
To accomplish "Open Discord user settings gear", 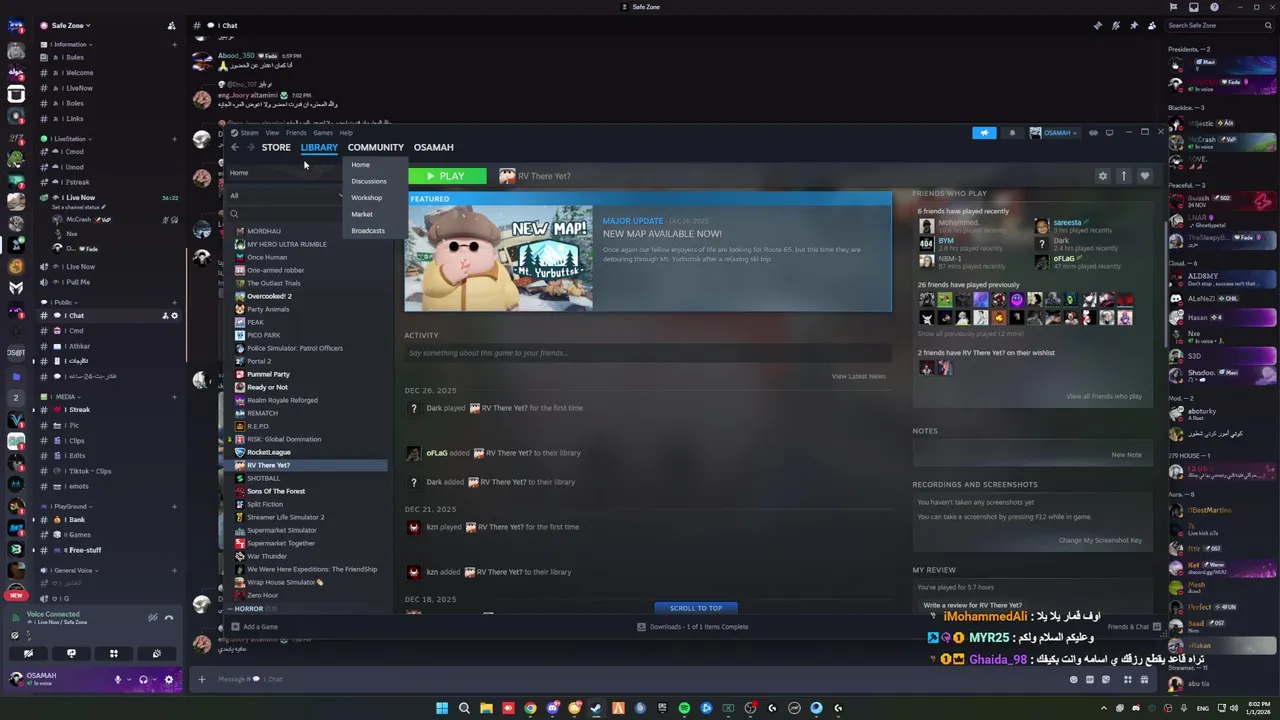I will click(168, 680).
